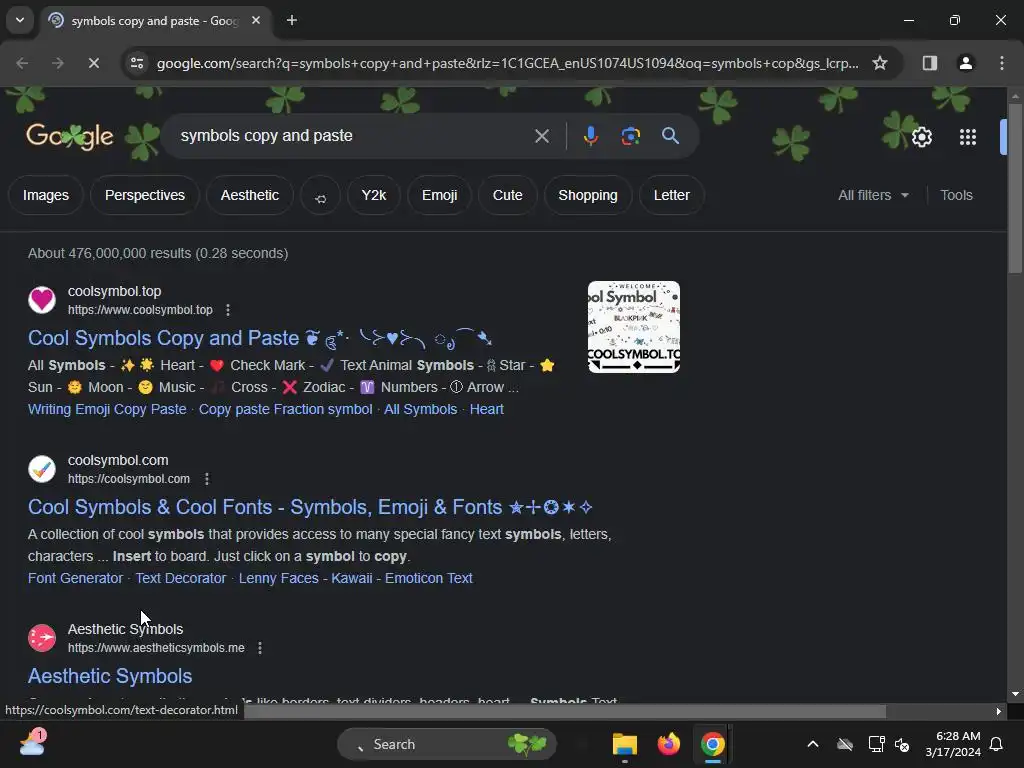Click the Chrome address bar URL

point(507,63)
